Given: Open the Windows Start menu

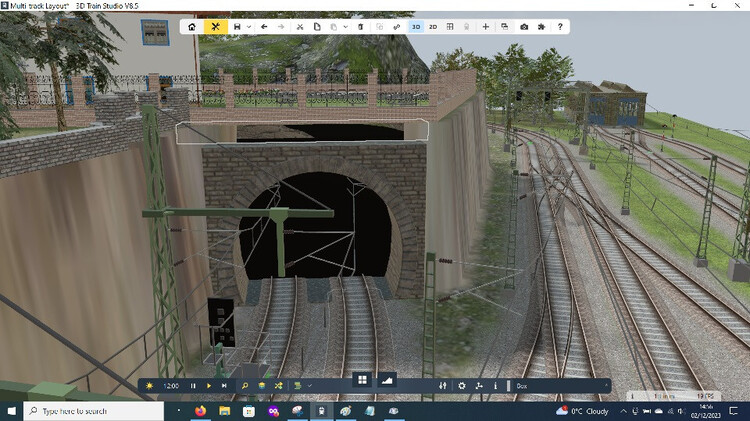Looking at the screenshot, I should tap(11, 411).
